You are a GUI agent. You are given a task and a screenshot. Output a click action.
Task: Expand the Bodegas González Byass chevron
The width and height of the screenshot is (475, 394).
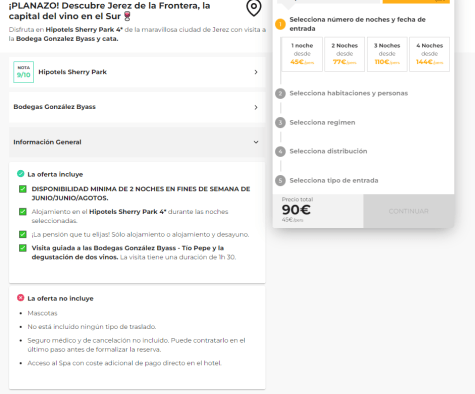pyautogui.click(x=256, y=107)
